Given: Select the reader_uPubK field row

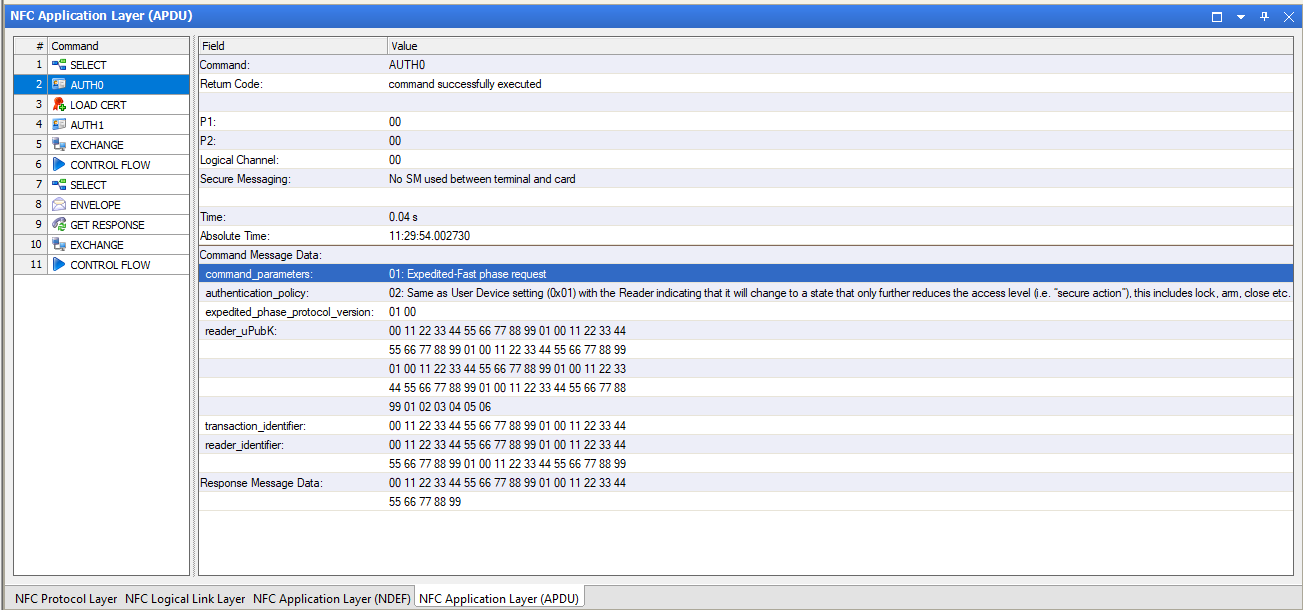Looking at the screenshot, I should [x=745, y=331].
